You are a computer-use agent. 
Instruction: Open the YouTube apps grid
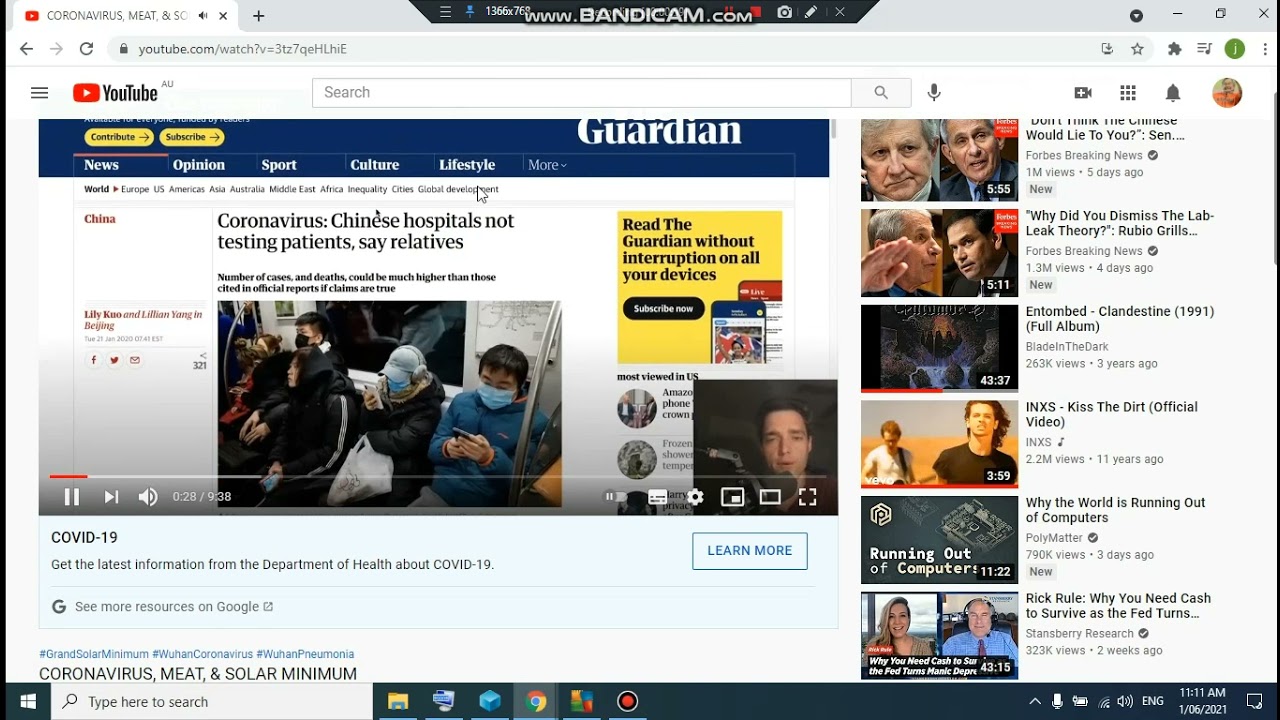1128,93
